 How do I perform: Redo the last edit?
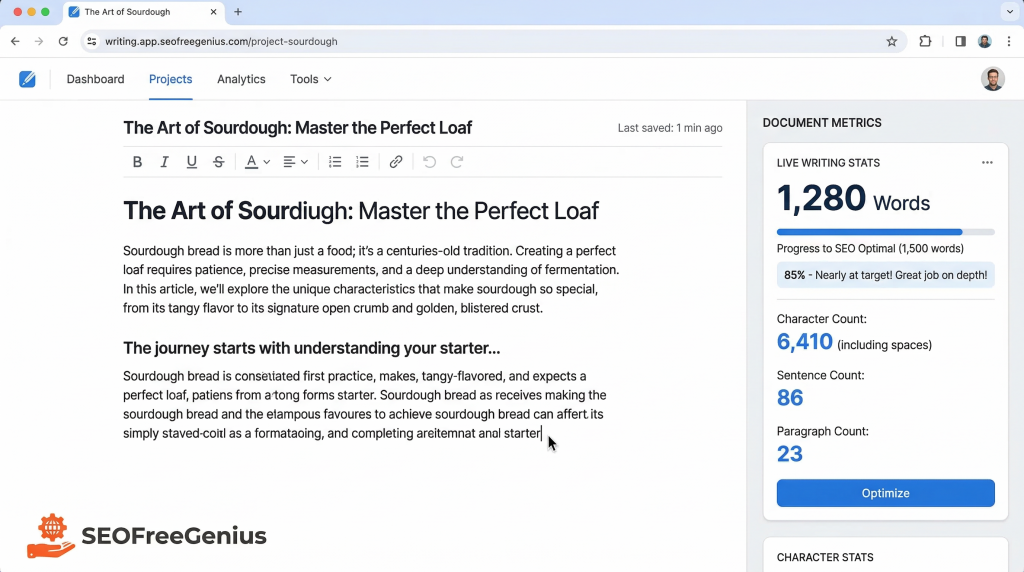click(x=456, y=162)
